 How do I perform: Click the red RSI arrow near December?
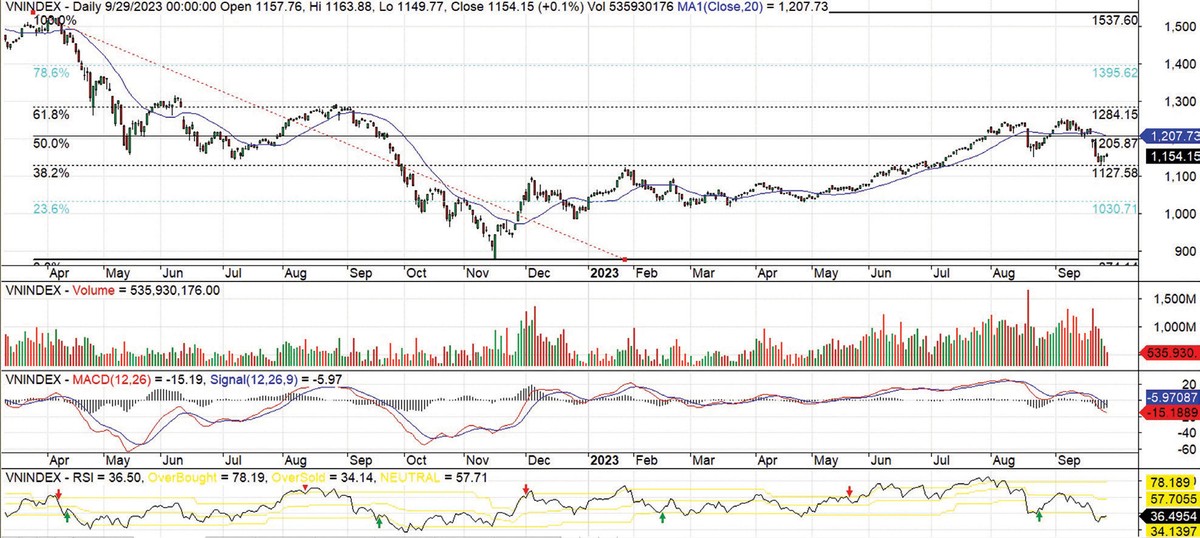click(x=527, y=489)
